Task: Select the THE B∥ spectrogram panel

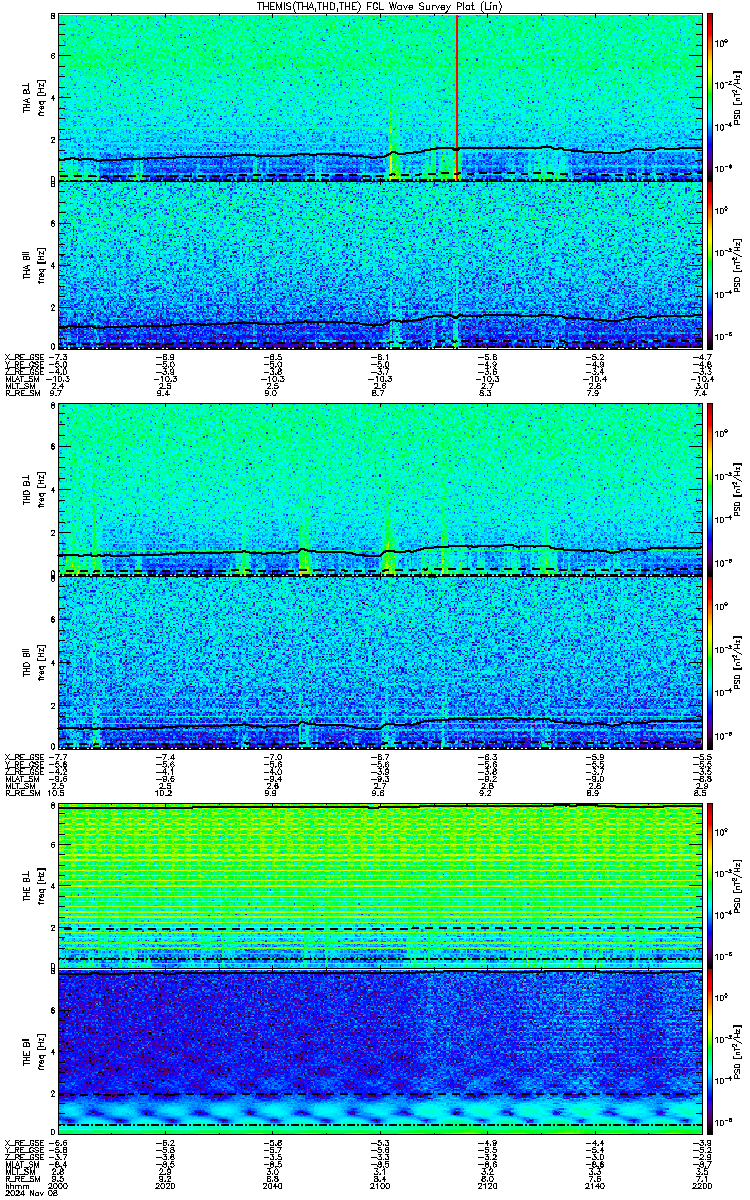Action: [x=381, y=1052]
